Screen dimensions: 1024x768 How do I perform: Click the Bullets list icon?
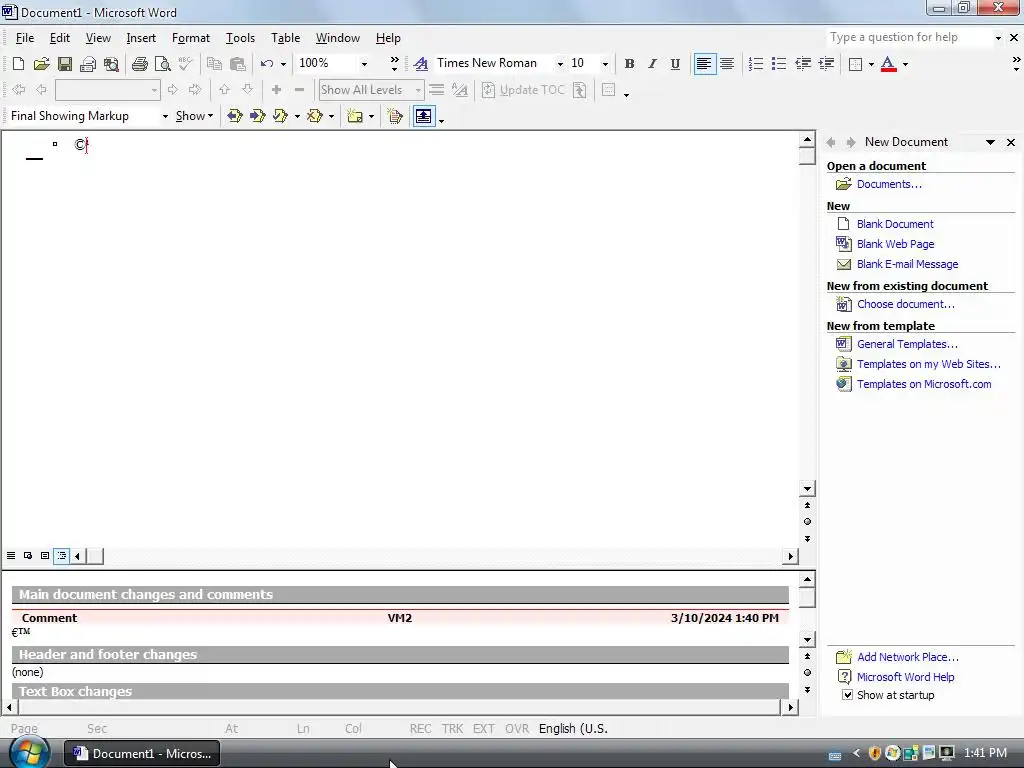(x=778, y=63)
